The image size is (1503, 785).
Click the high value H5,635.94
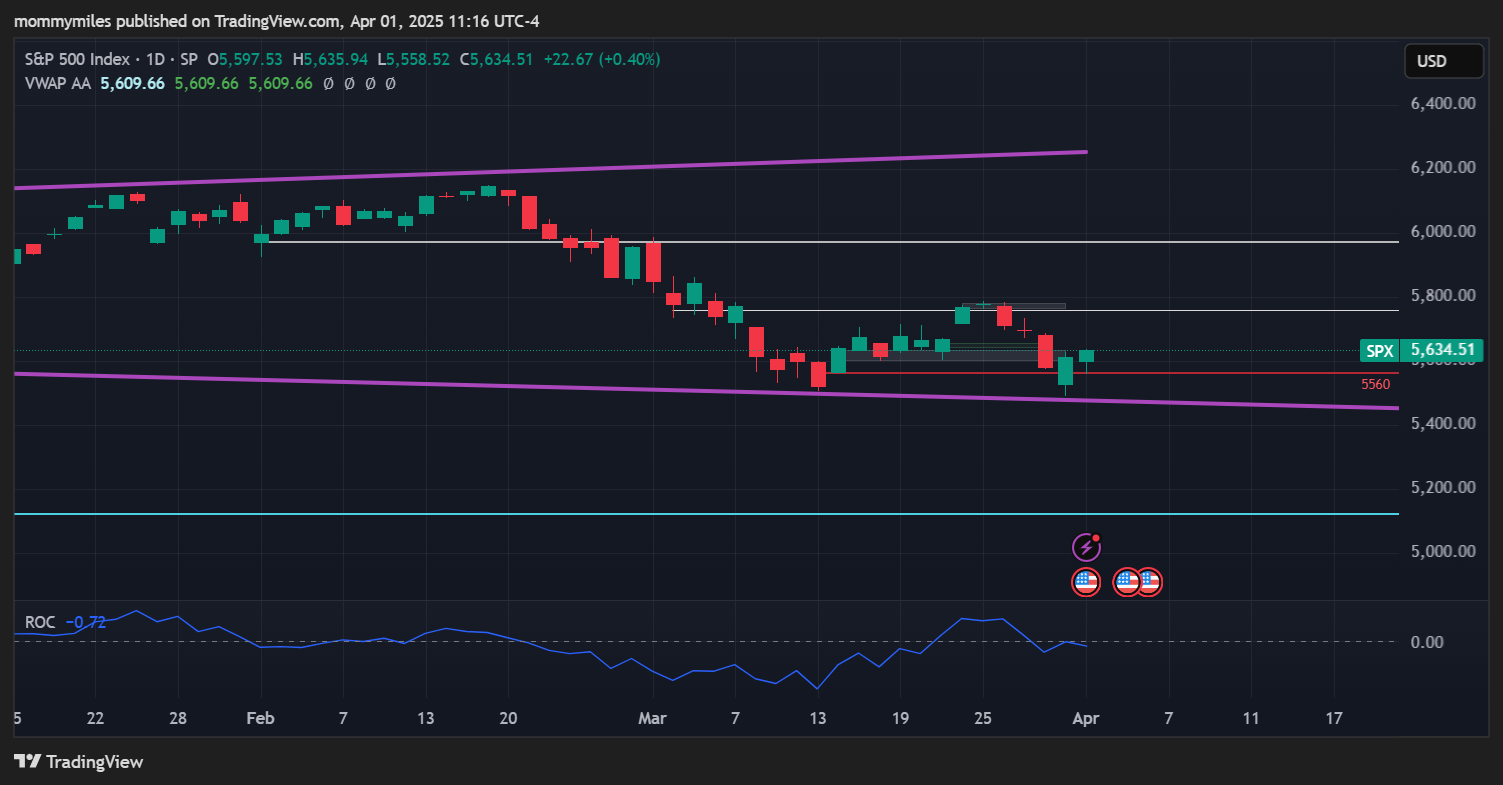click(x=331, y=60)
